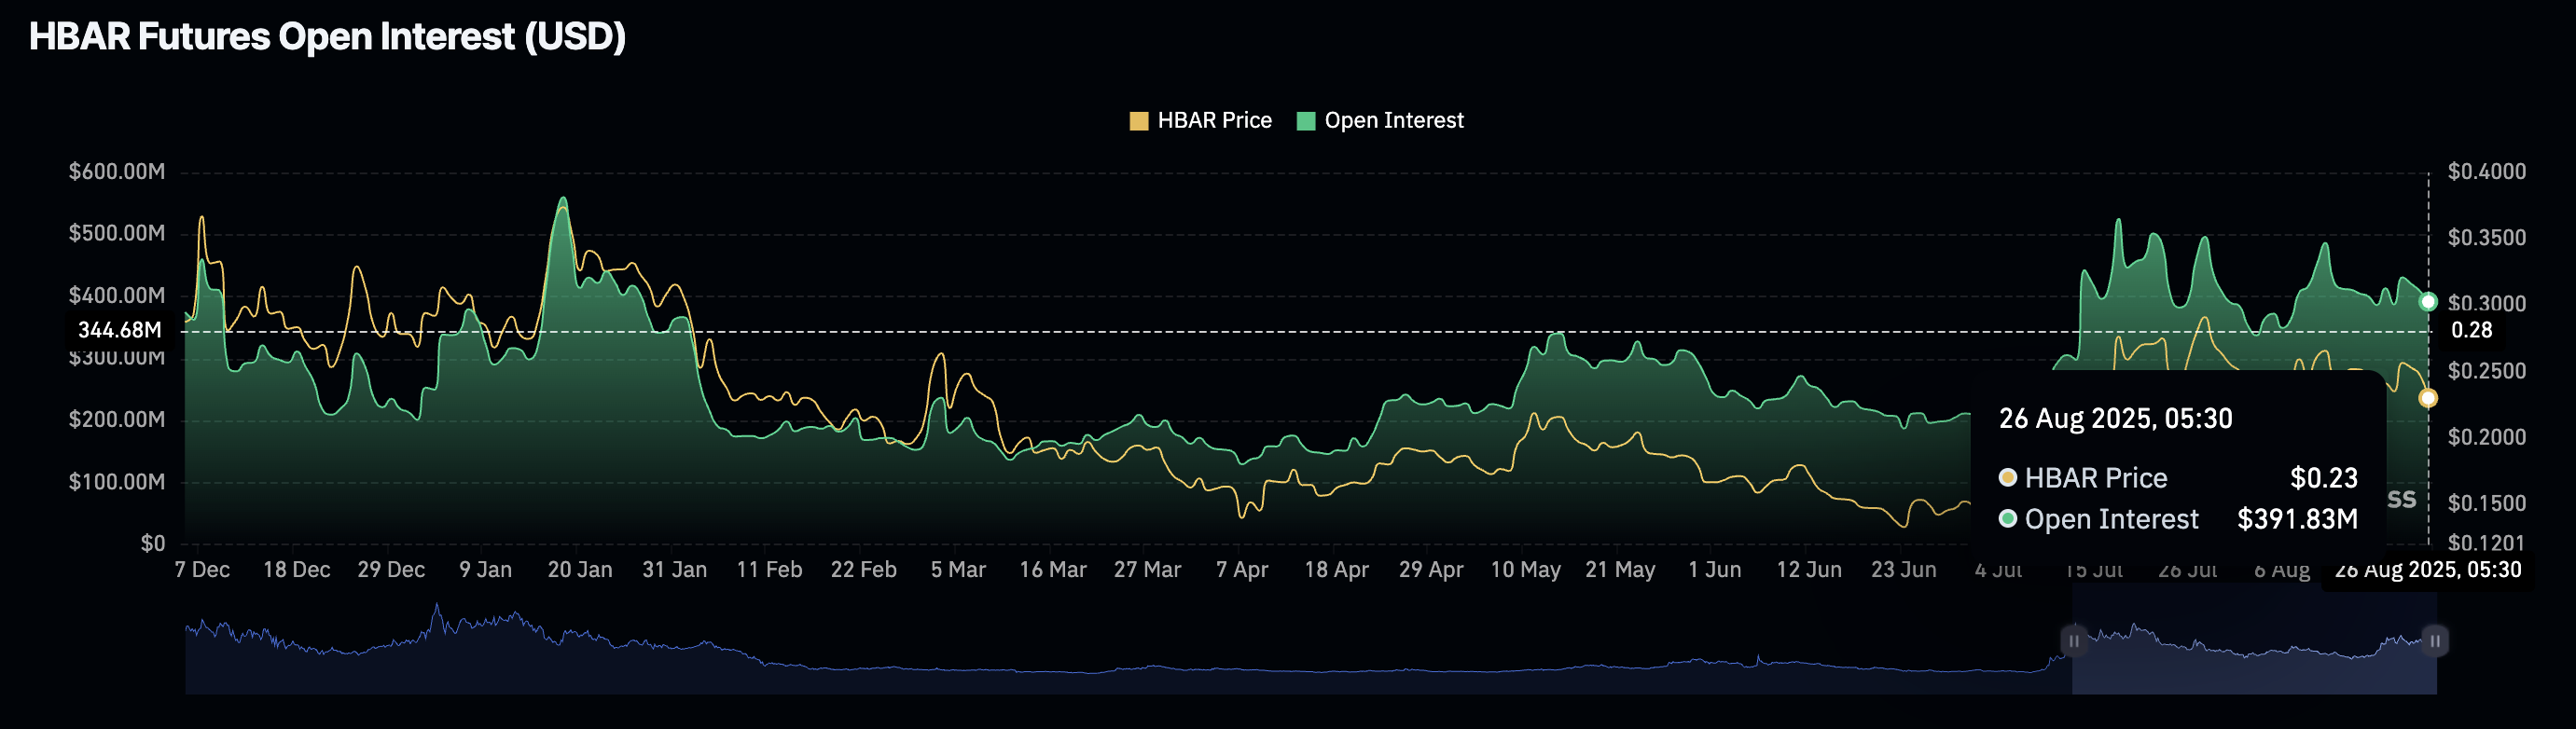Click the 344.68M crosshair label on the left axis
2576x729 pixels.
119,330
